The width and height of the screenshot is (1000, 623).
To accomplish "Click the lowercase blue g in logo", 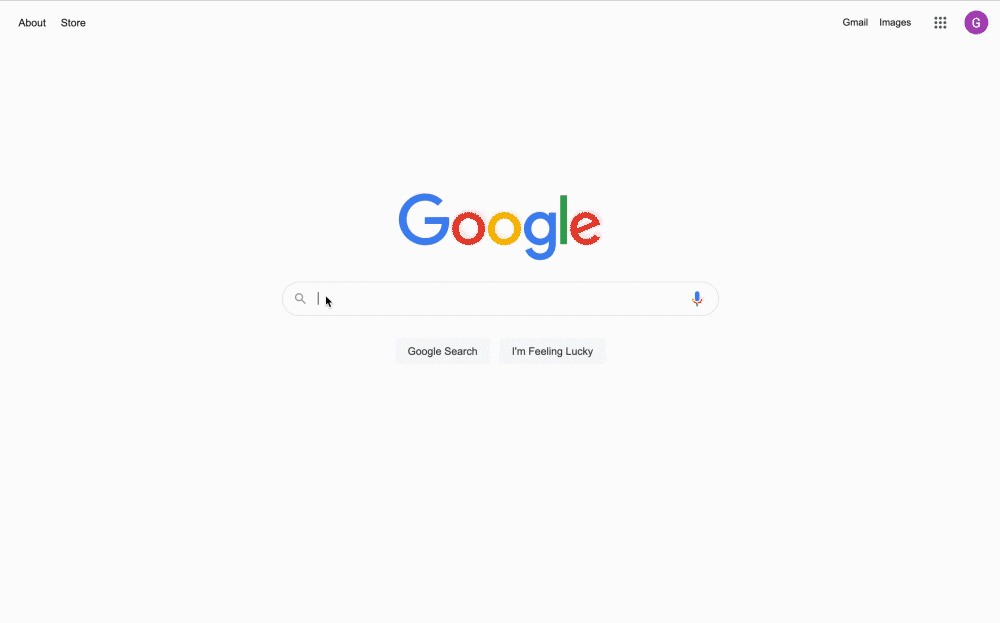I will tap(540, 235).
